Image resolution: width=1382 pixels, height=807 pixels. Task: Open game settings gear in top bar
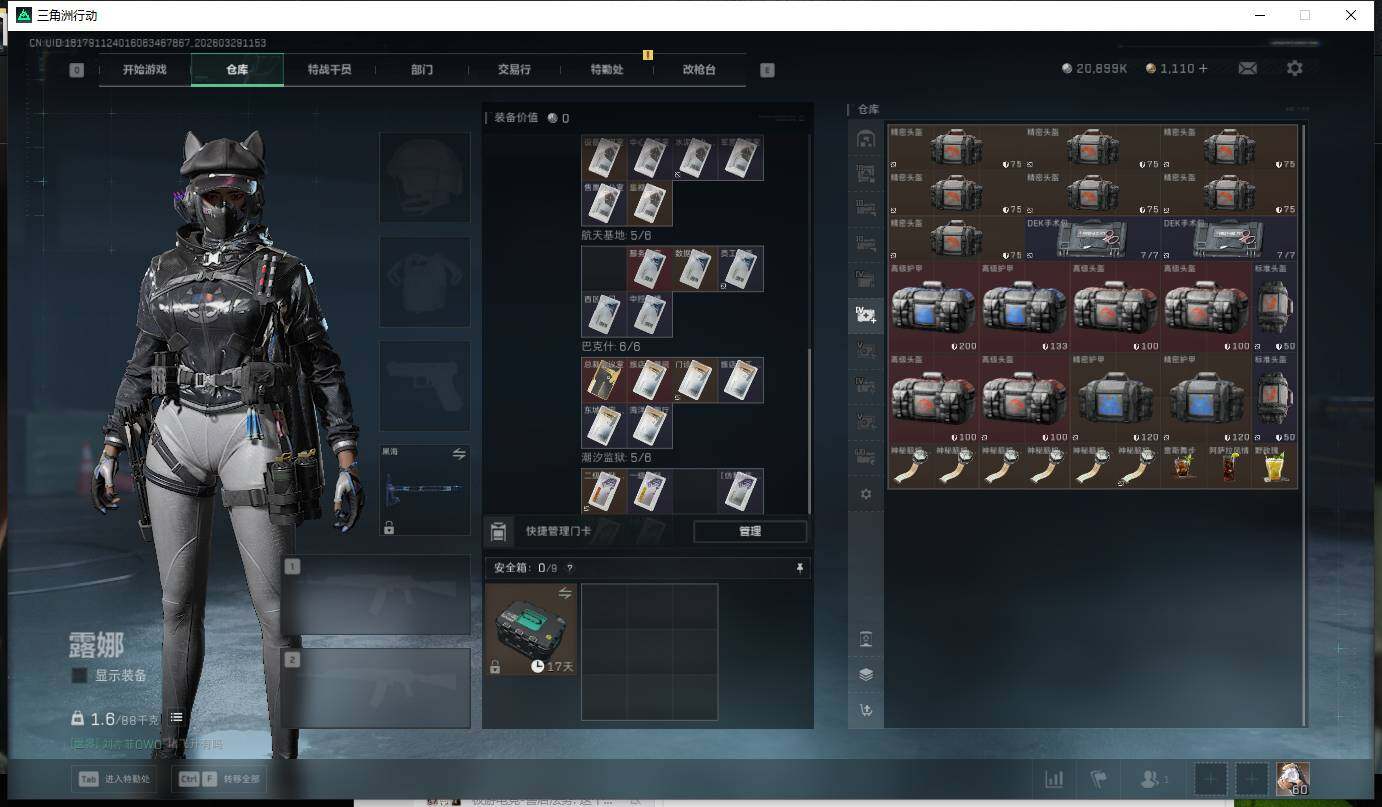point(1295,69)
